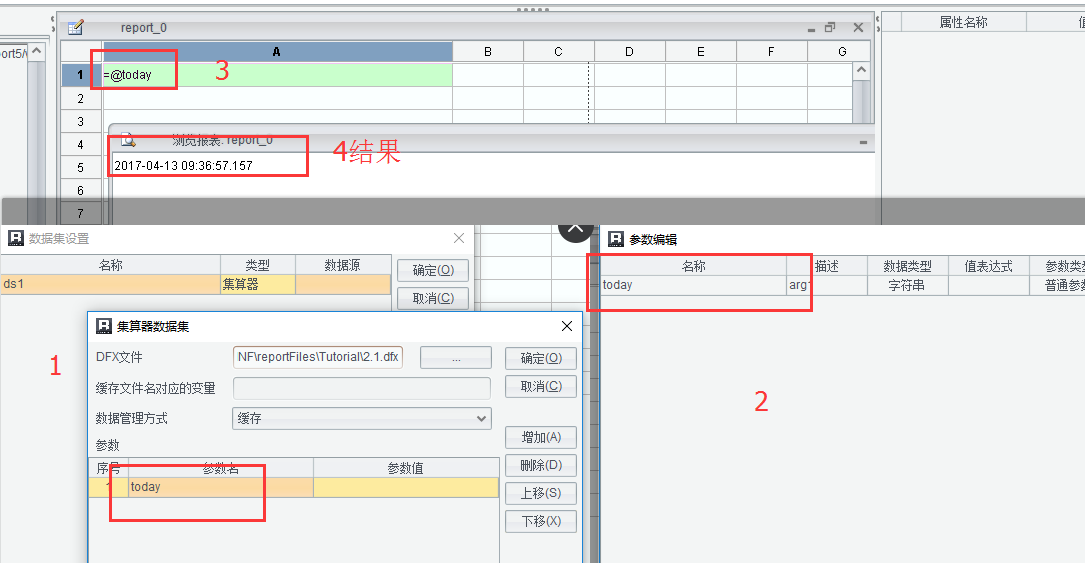The height and width of the screenshot is (563, 1085).
Task: Select the ds1 dataset row
Action: pyautogui.click(x=196, y=284)
